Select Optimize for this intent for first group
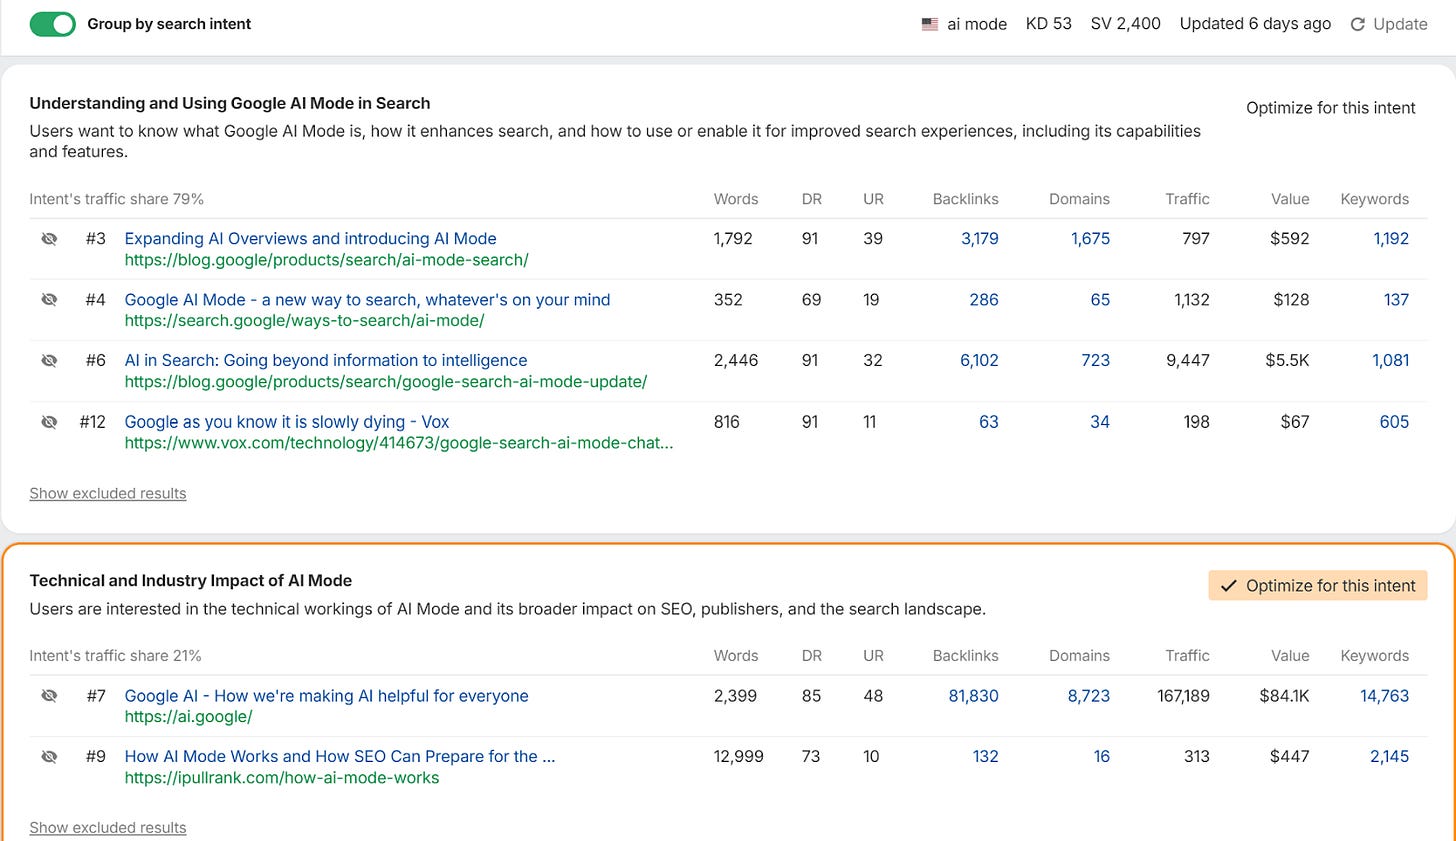 (x=1330, y=108)
